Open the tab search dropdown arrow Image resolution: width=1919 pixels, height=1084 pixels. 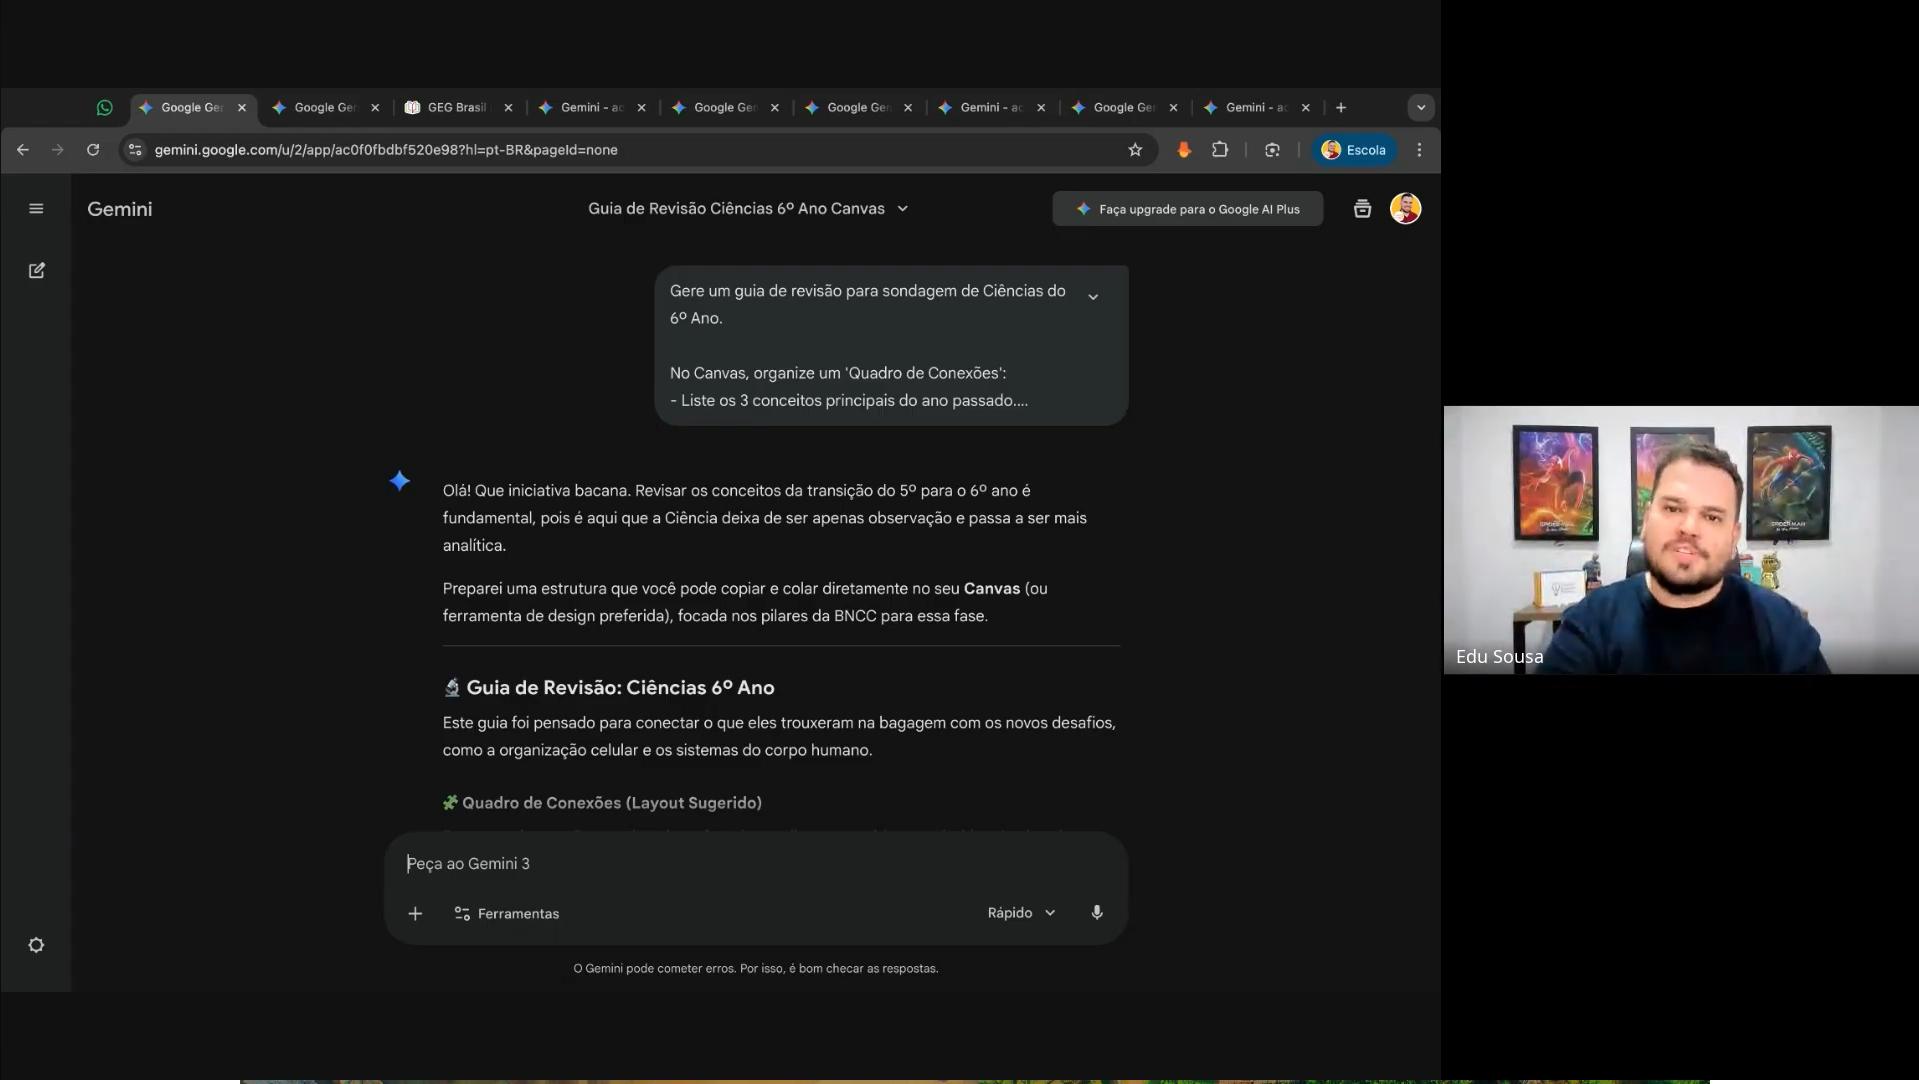point(1421,108)
